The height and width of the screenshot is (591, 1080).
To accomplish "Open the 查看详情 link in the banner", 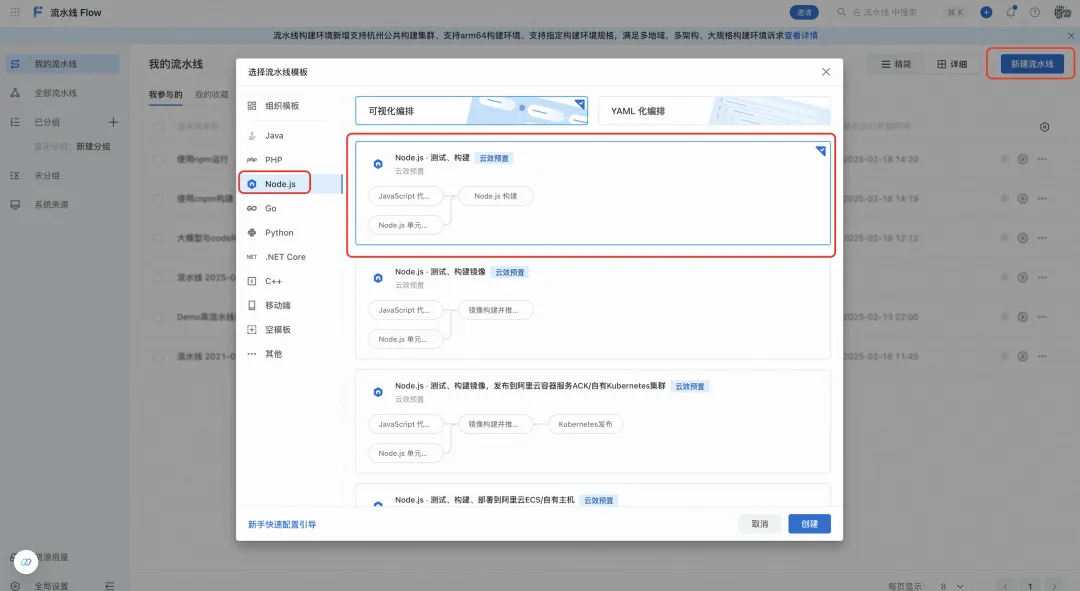I will (x=801, y=36).
